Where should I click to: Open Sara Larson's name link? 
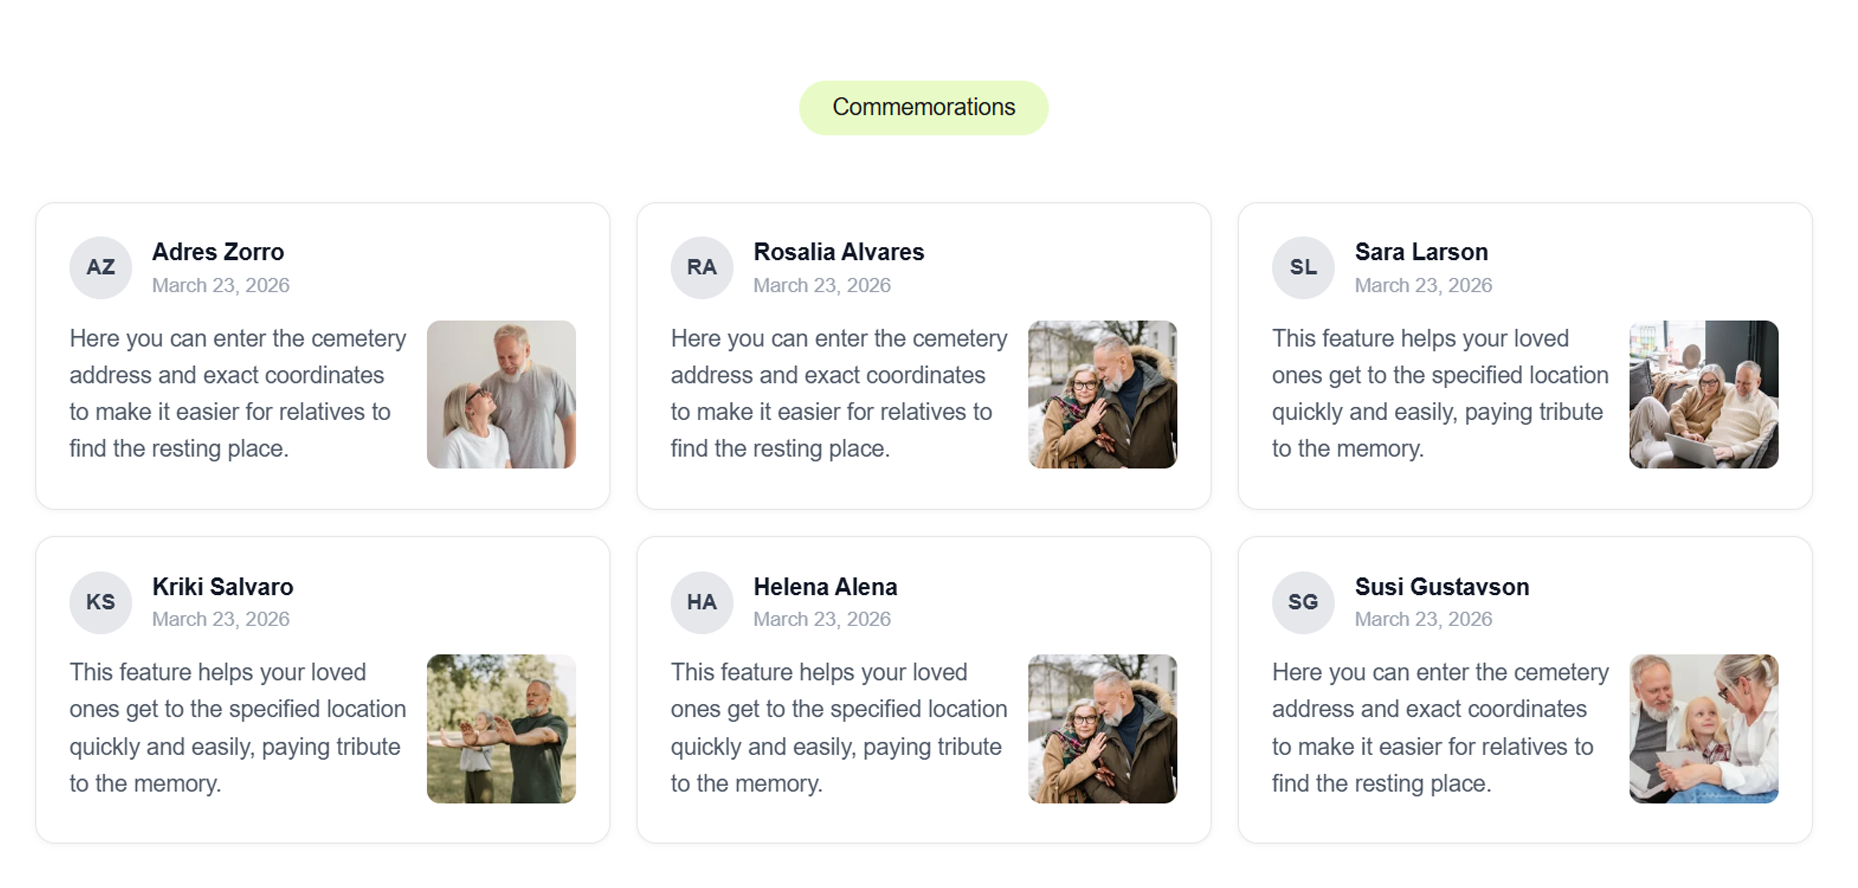pyautogui.click(x=1421, y=252)
